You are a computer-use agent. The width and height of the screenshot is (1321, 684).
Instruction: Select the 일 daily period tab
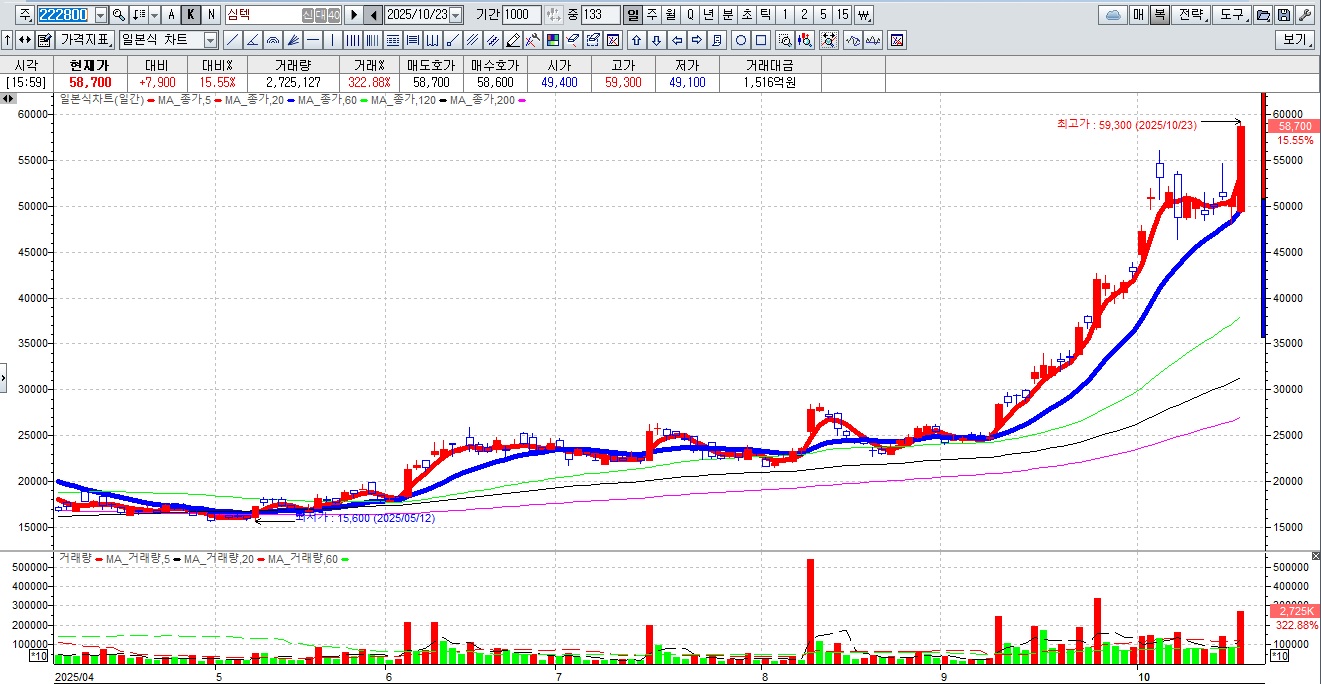633,15
